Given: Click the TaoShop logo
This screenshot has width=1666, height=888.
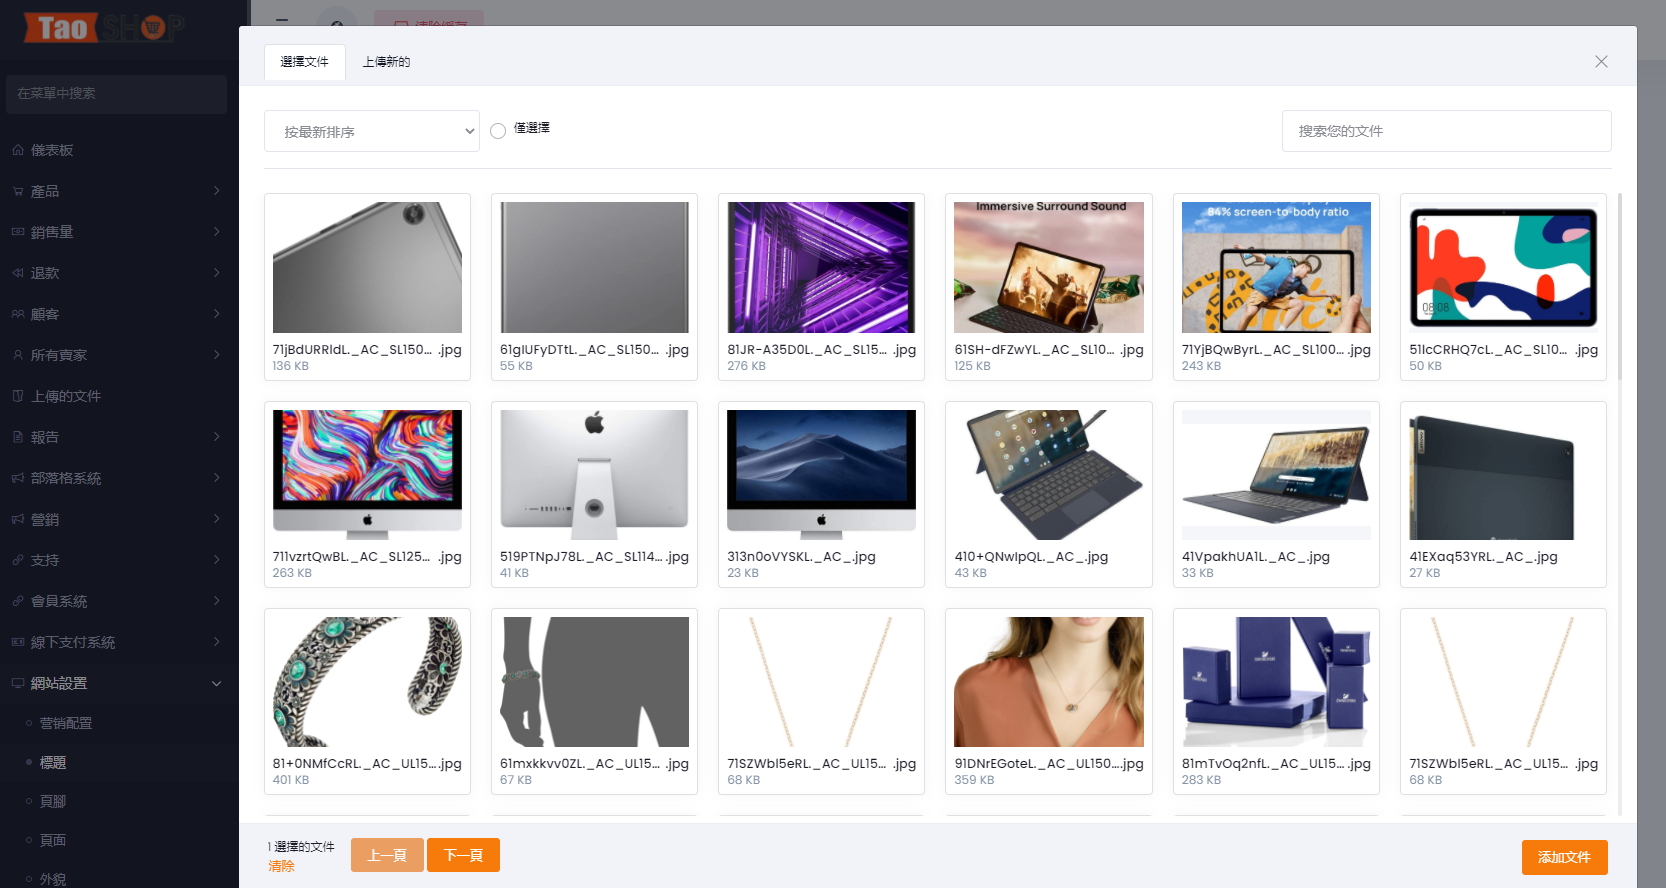Looking at the screenshot, I should [x=105, y=28].
